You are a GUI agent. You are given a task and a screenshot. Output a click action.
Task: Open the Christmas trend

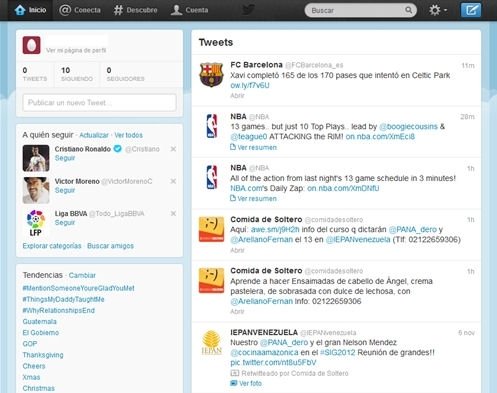pos(39,388)
